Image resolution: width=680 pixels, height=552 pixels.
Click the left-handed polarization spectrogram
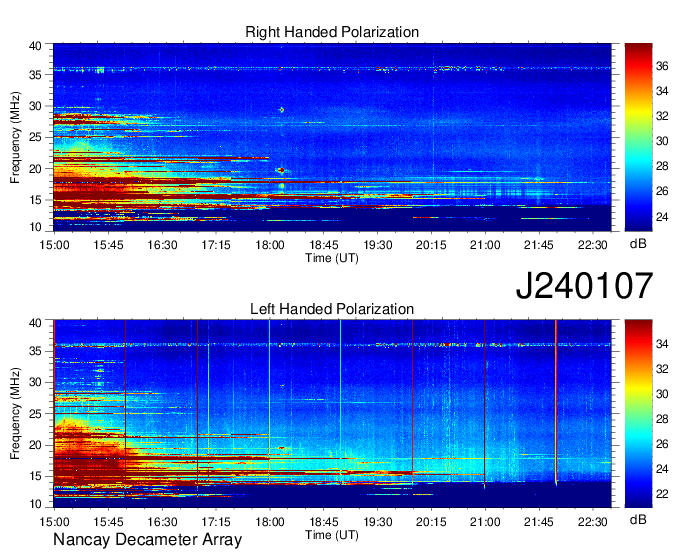(332, 414)
